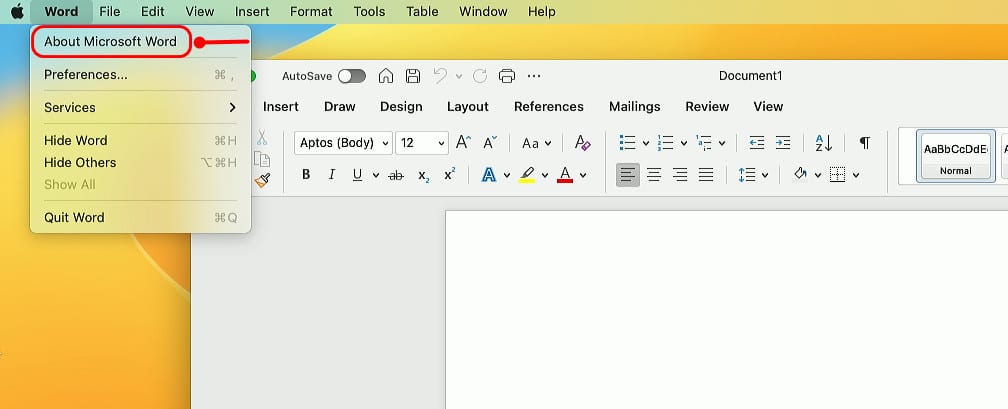Screen dimensions: 1008x409
Task: Sort text with the A-Z icon
Action: [x=824, y=143]
